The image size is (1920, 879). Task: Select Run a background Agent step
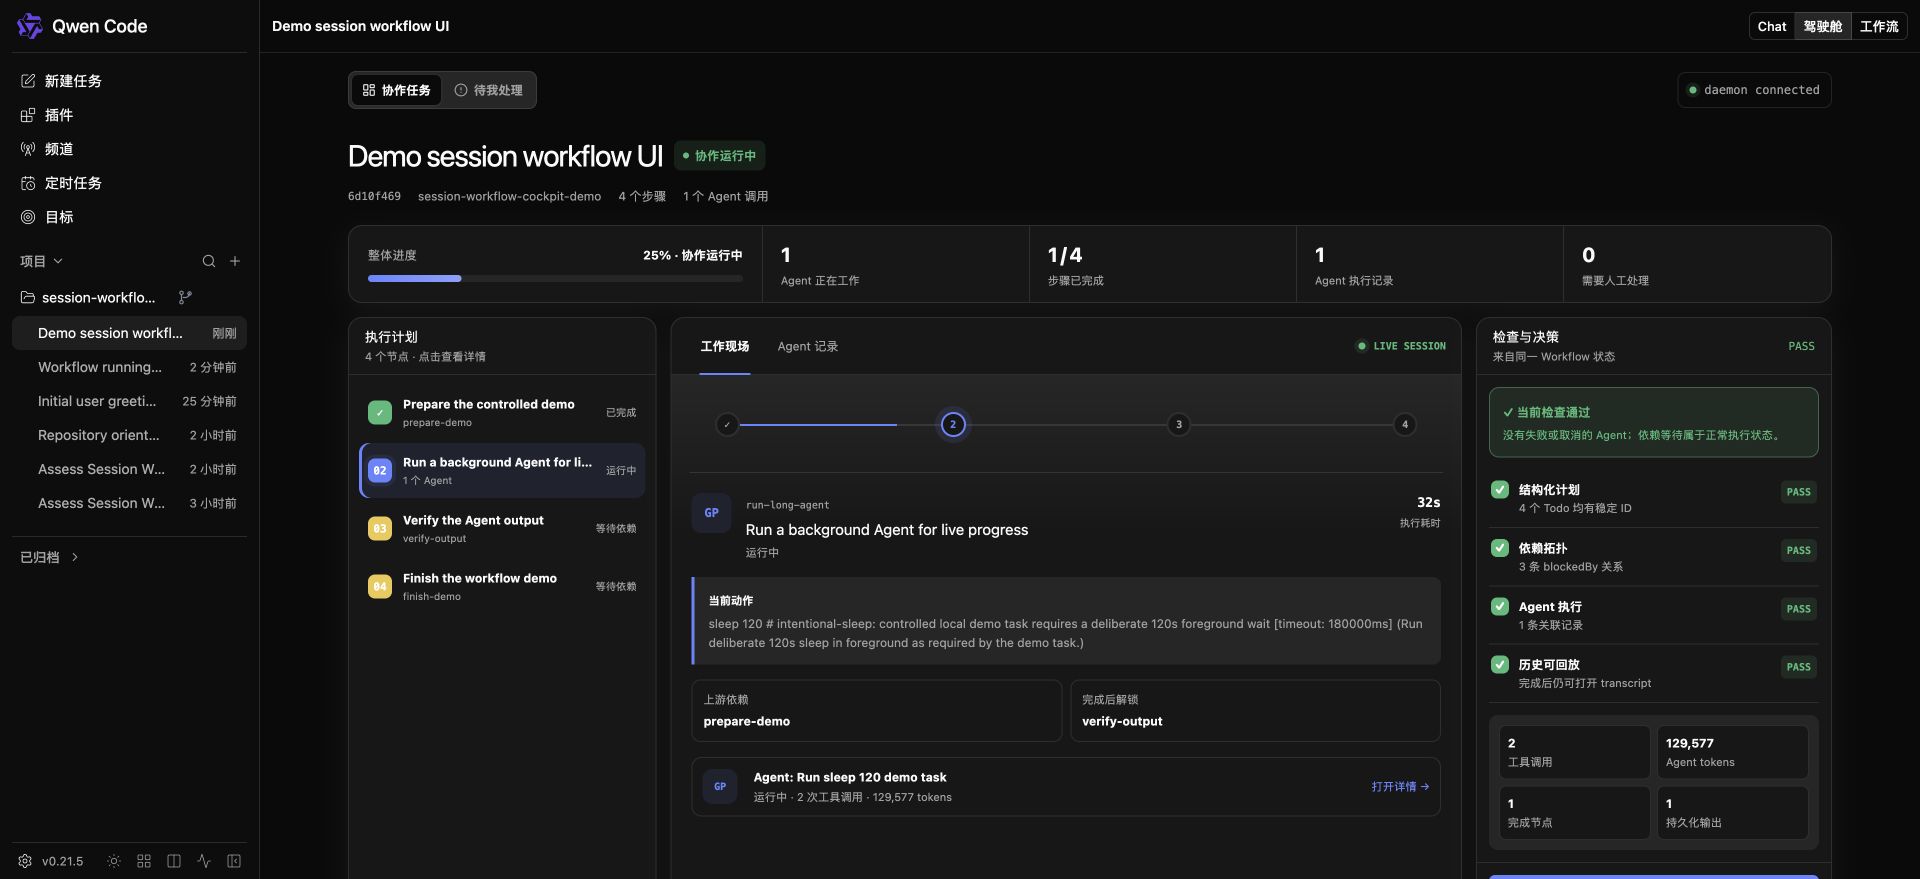(x=502, y=470)
